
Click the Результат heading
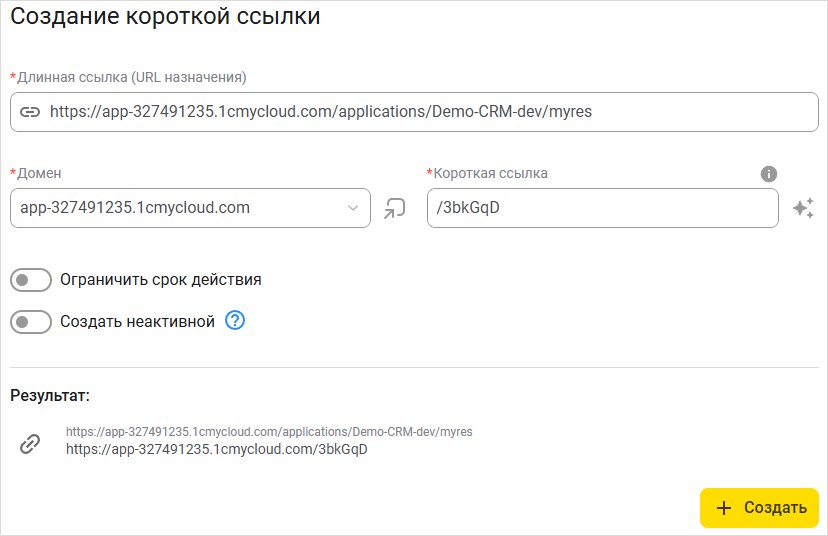point(50,396)
